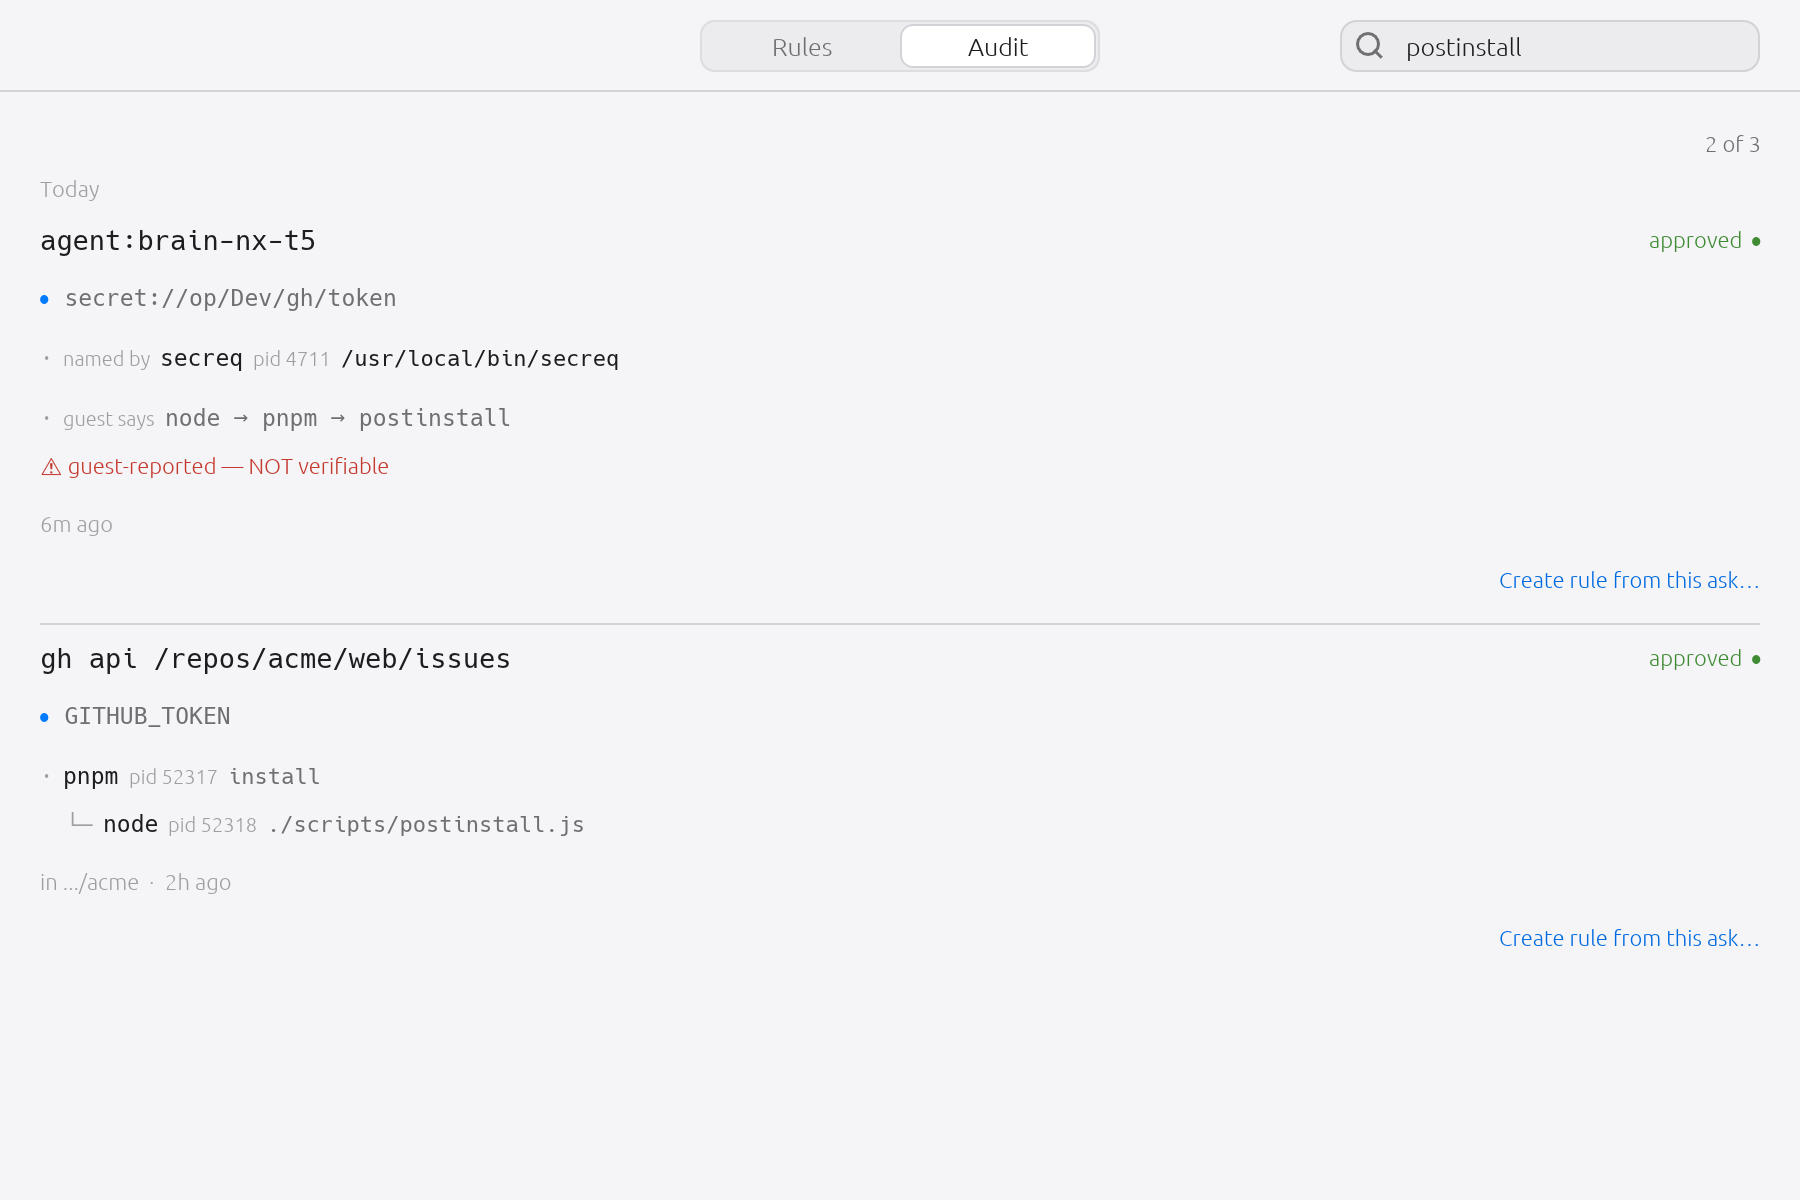Click ./scripts/postinstall.js path
Viewport: 1800px width, 1200px height.
point(426,824)
